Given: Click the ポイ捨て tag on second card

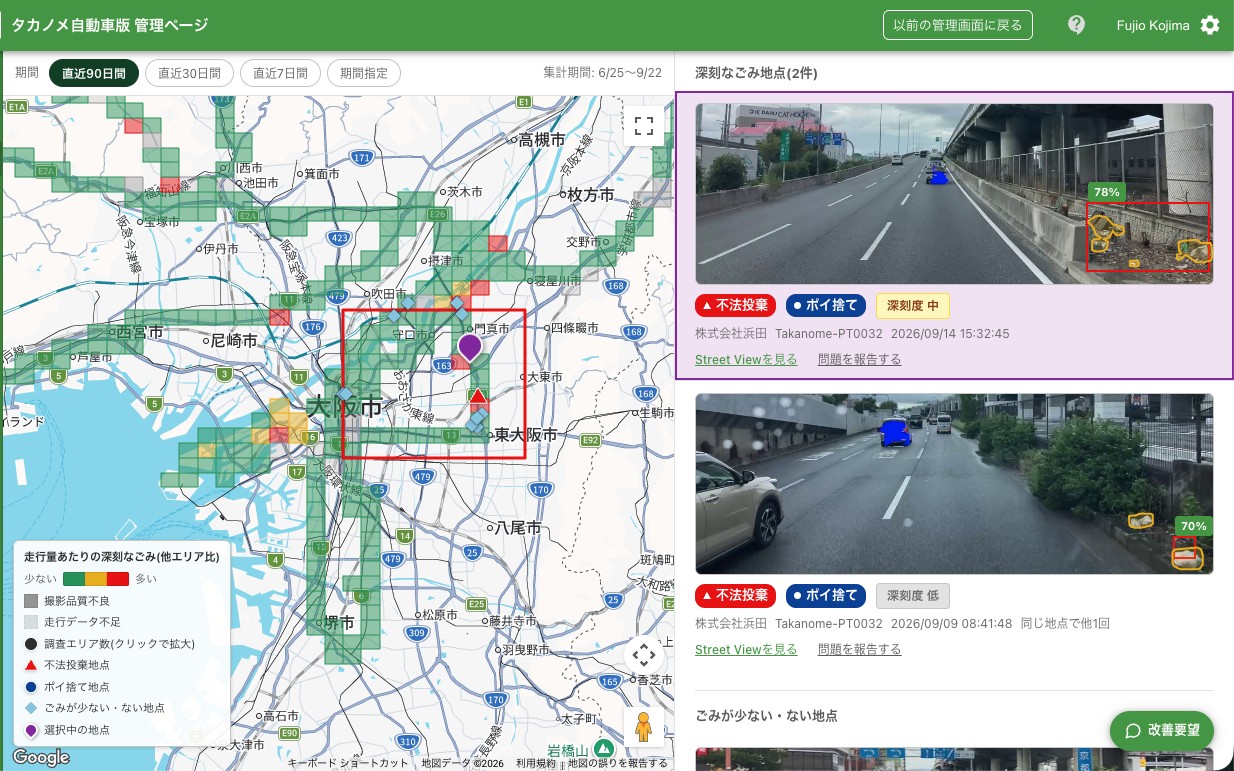Looking at the screenshot, I should point(826,596).
